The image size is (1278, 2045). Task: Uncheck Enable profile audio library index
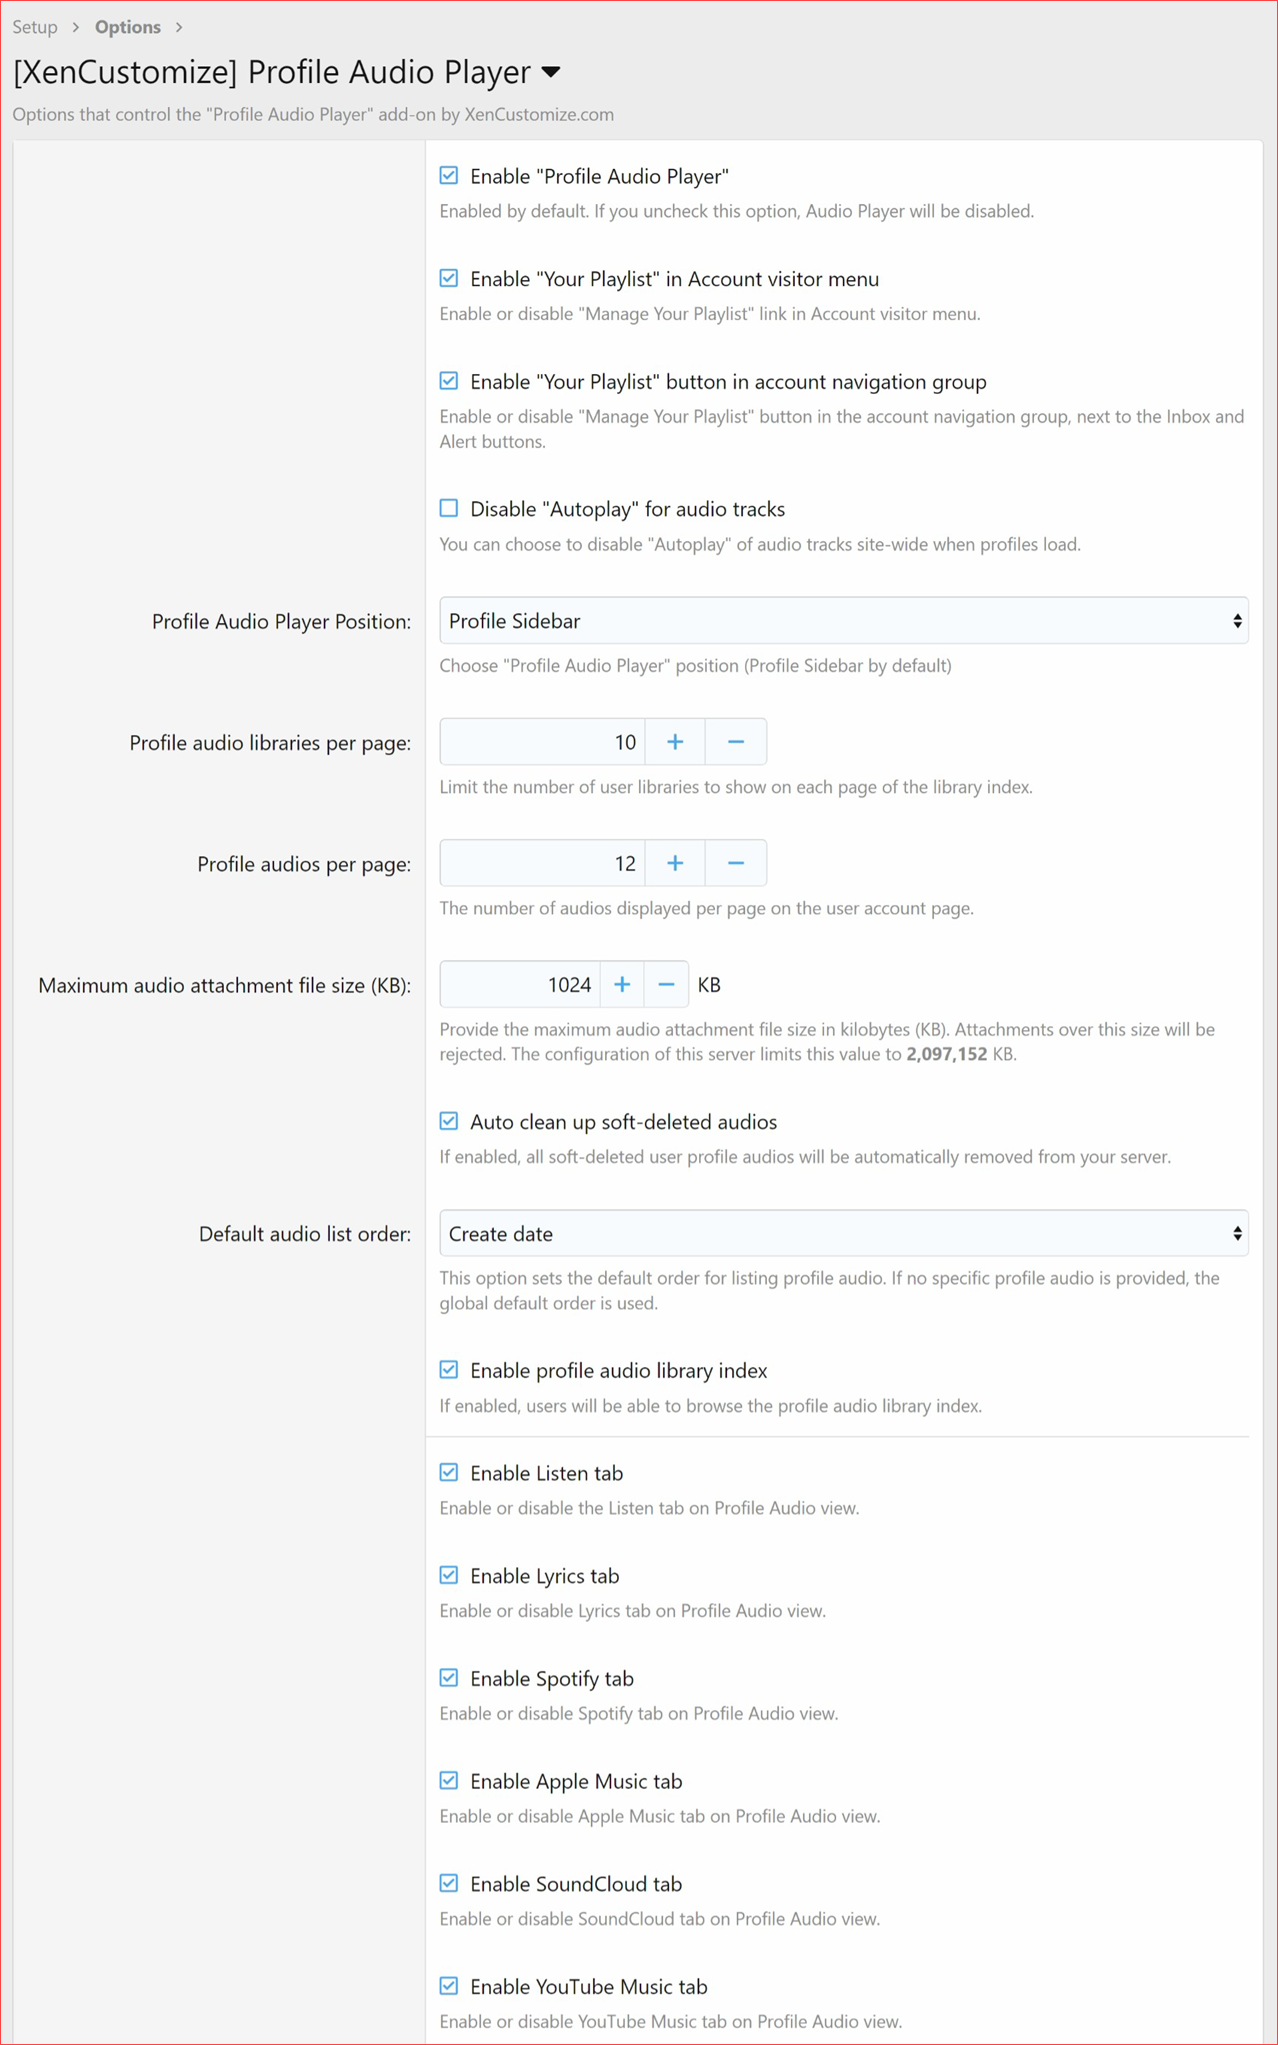[449, 1369]
